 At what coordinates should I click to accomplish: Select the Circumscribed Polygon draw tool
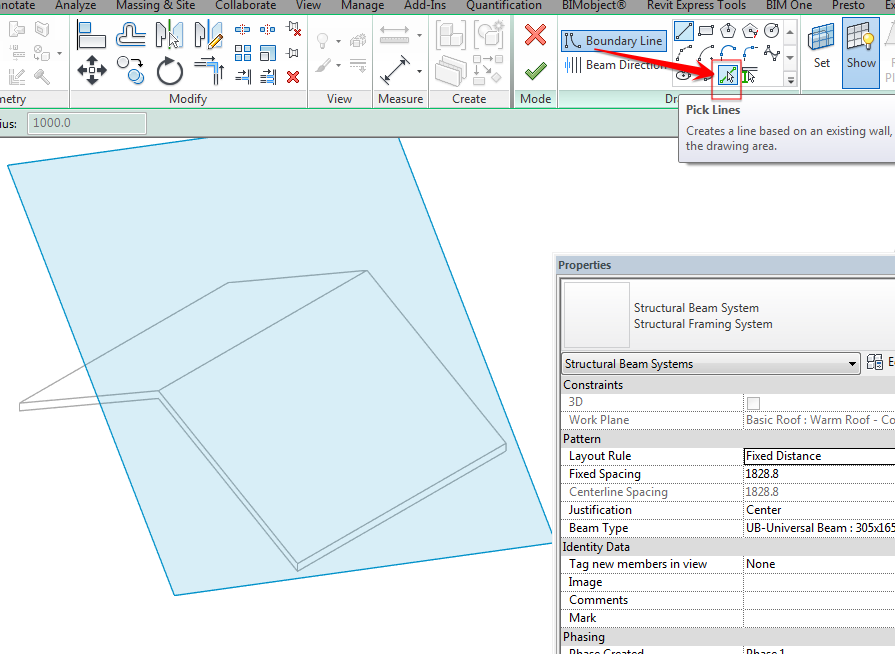(749, 31)
